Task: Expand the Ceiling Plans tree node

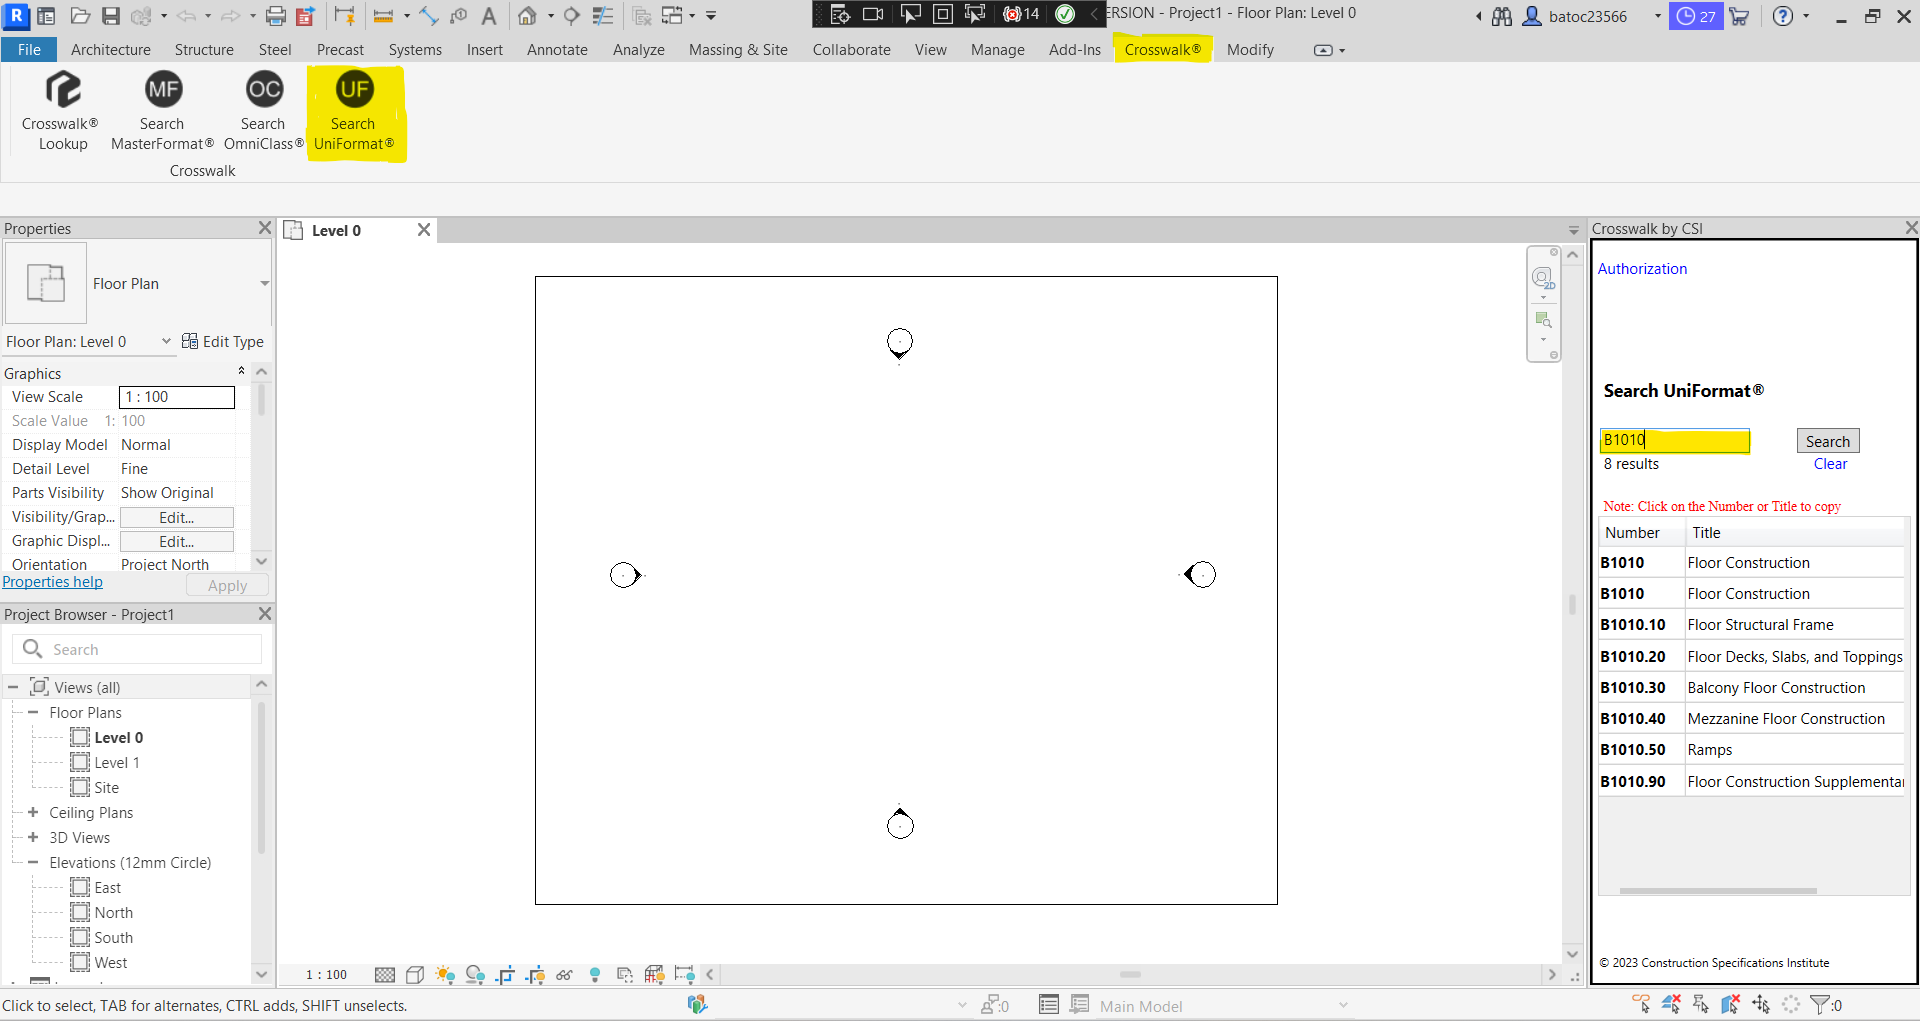Action: coord(33,813)
